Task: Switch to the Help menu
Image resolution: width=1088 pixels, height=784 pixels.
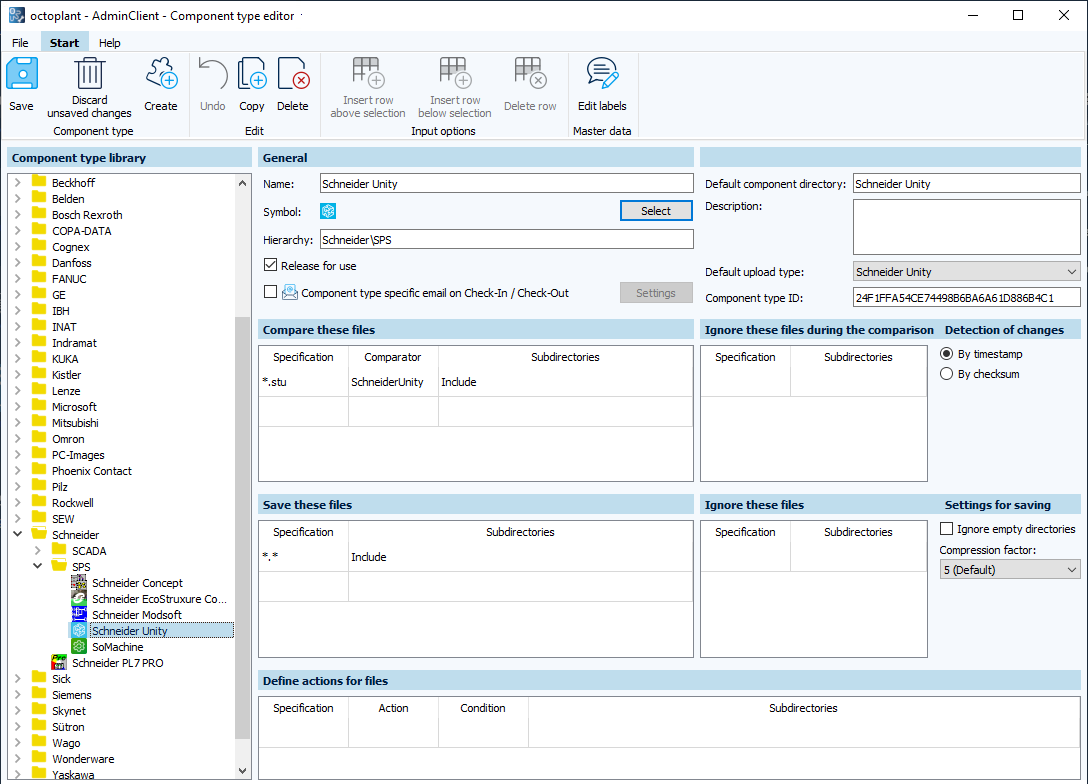Action: tap(109, 42)
